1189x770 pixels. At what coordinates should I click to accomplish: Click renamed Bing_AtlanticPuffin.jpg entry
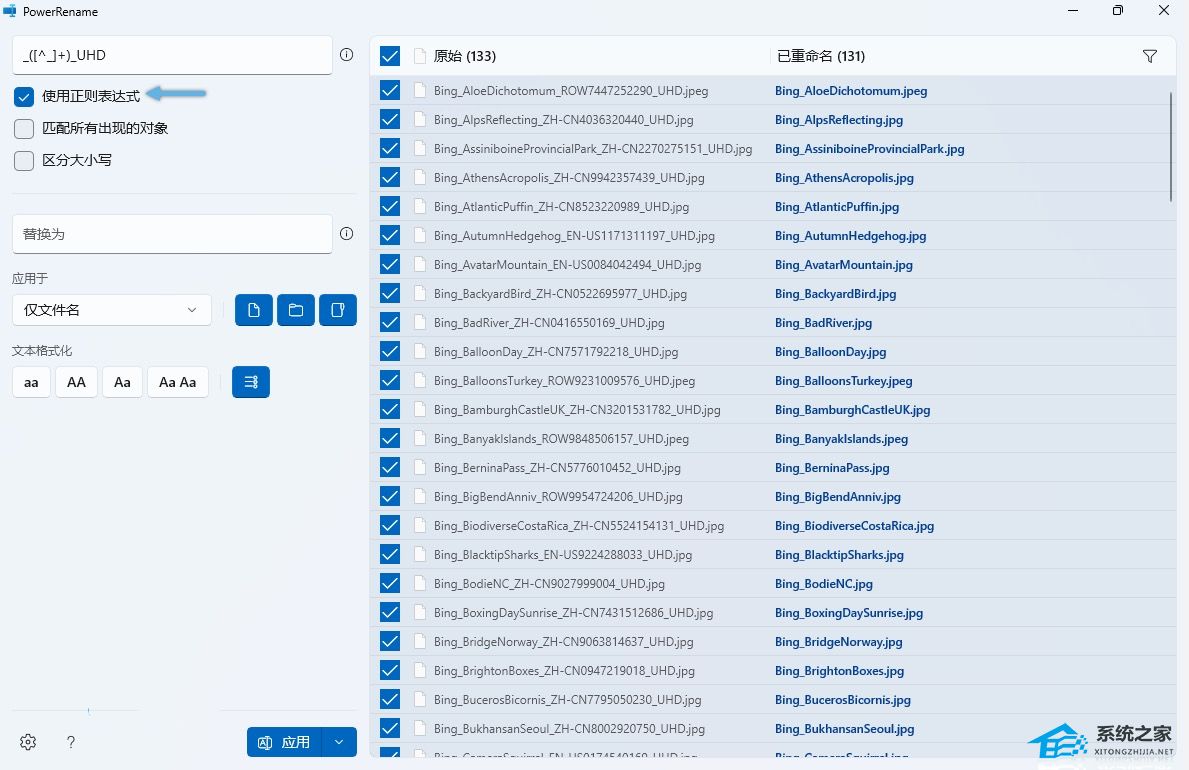[x=837, y=206]
